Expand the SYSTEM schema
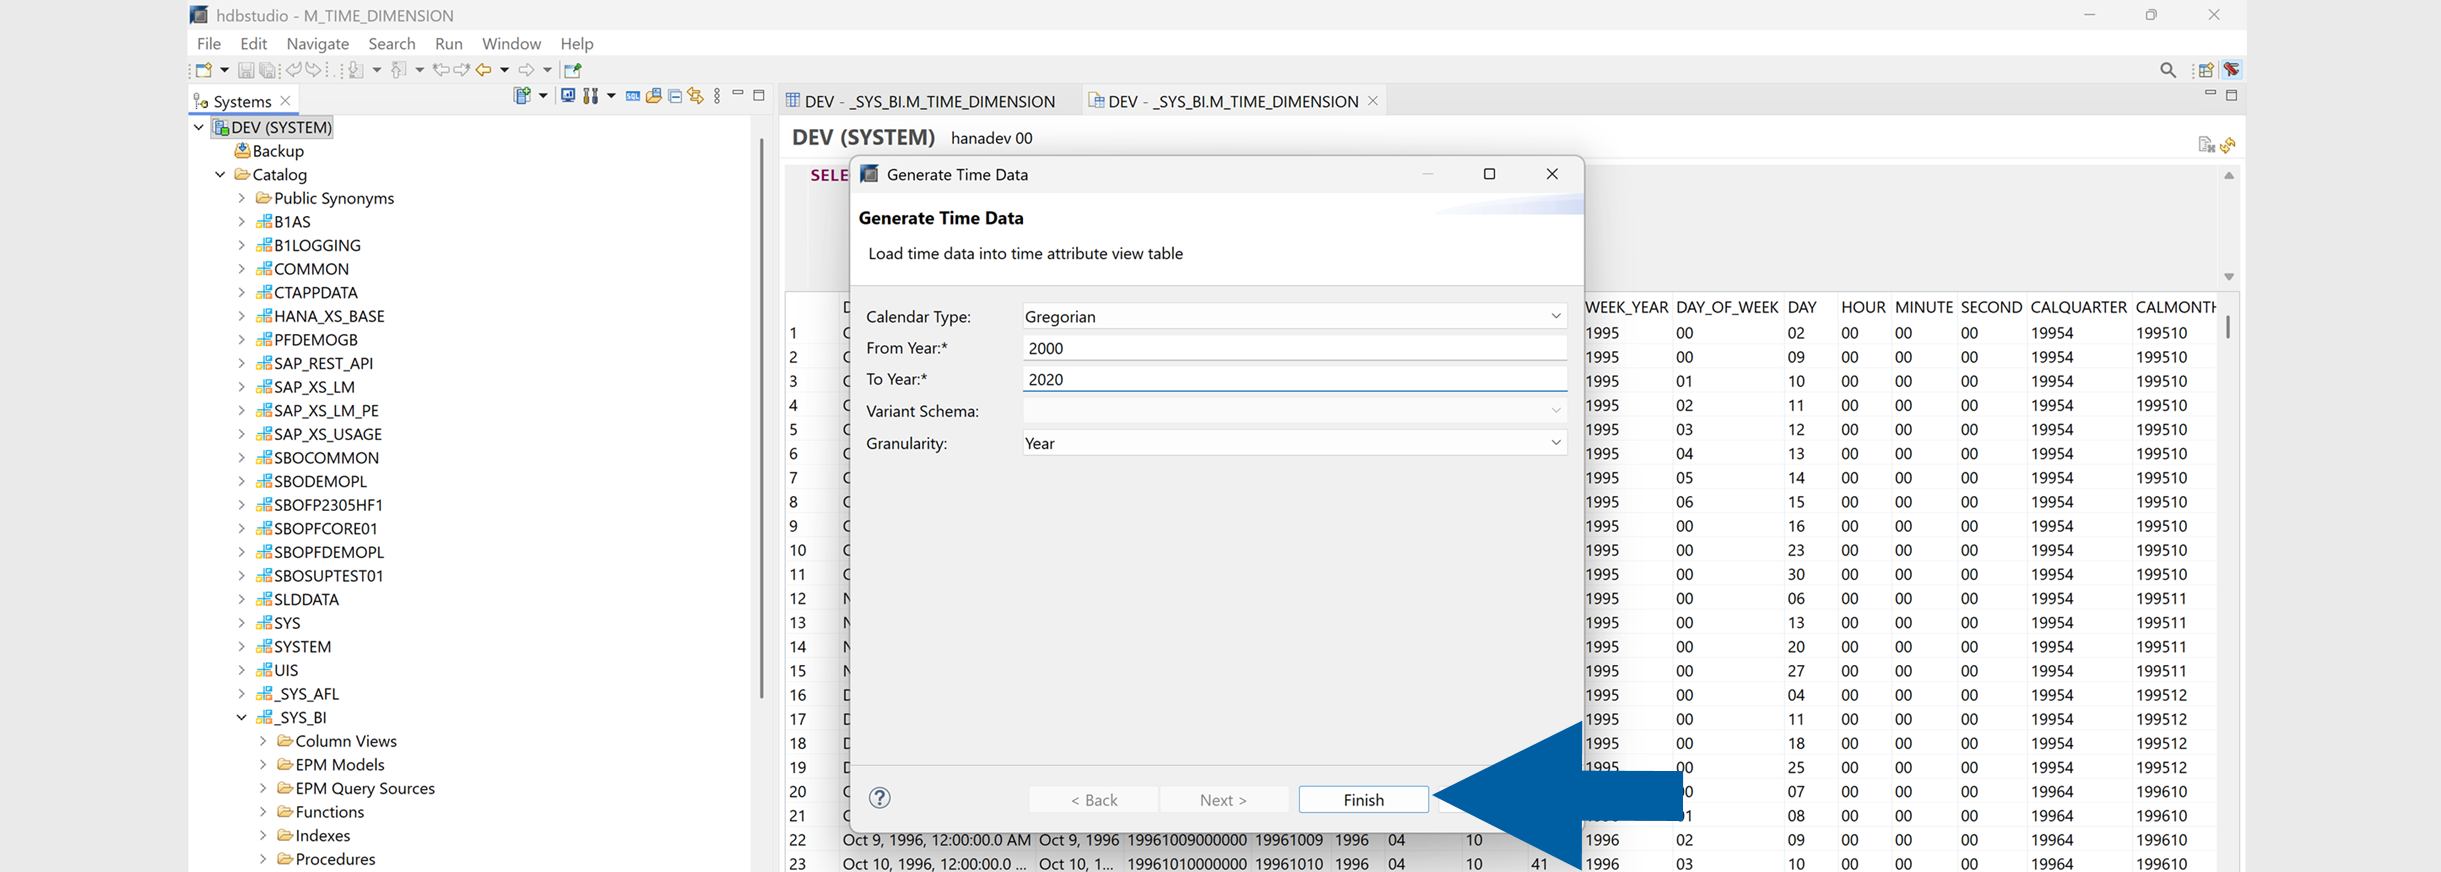The image size is (2441, 872). pos(241,646)
